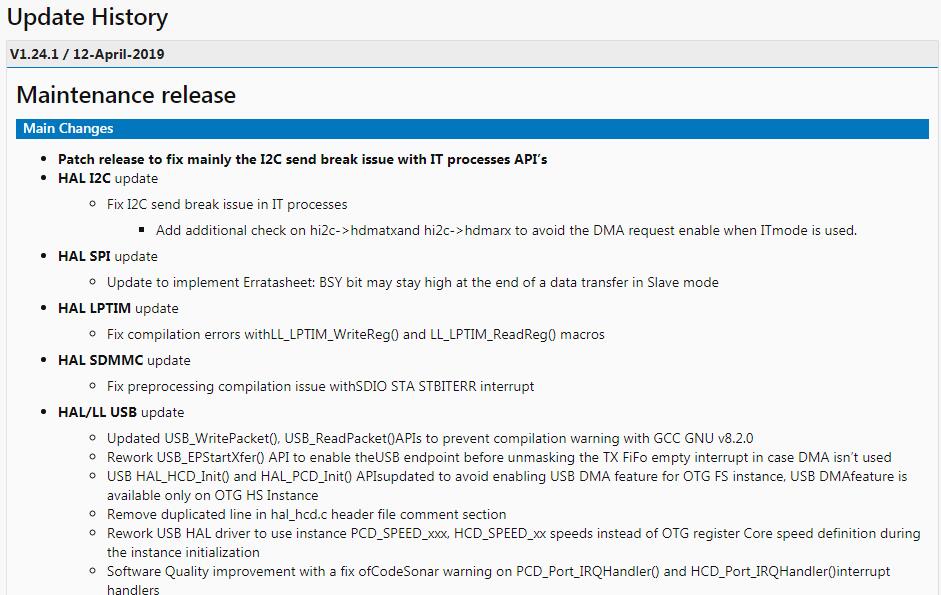Click the Erratasheet BSY bit sub-item
Screen dimensions: 941x595
tap(412, 282)
